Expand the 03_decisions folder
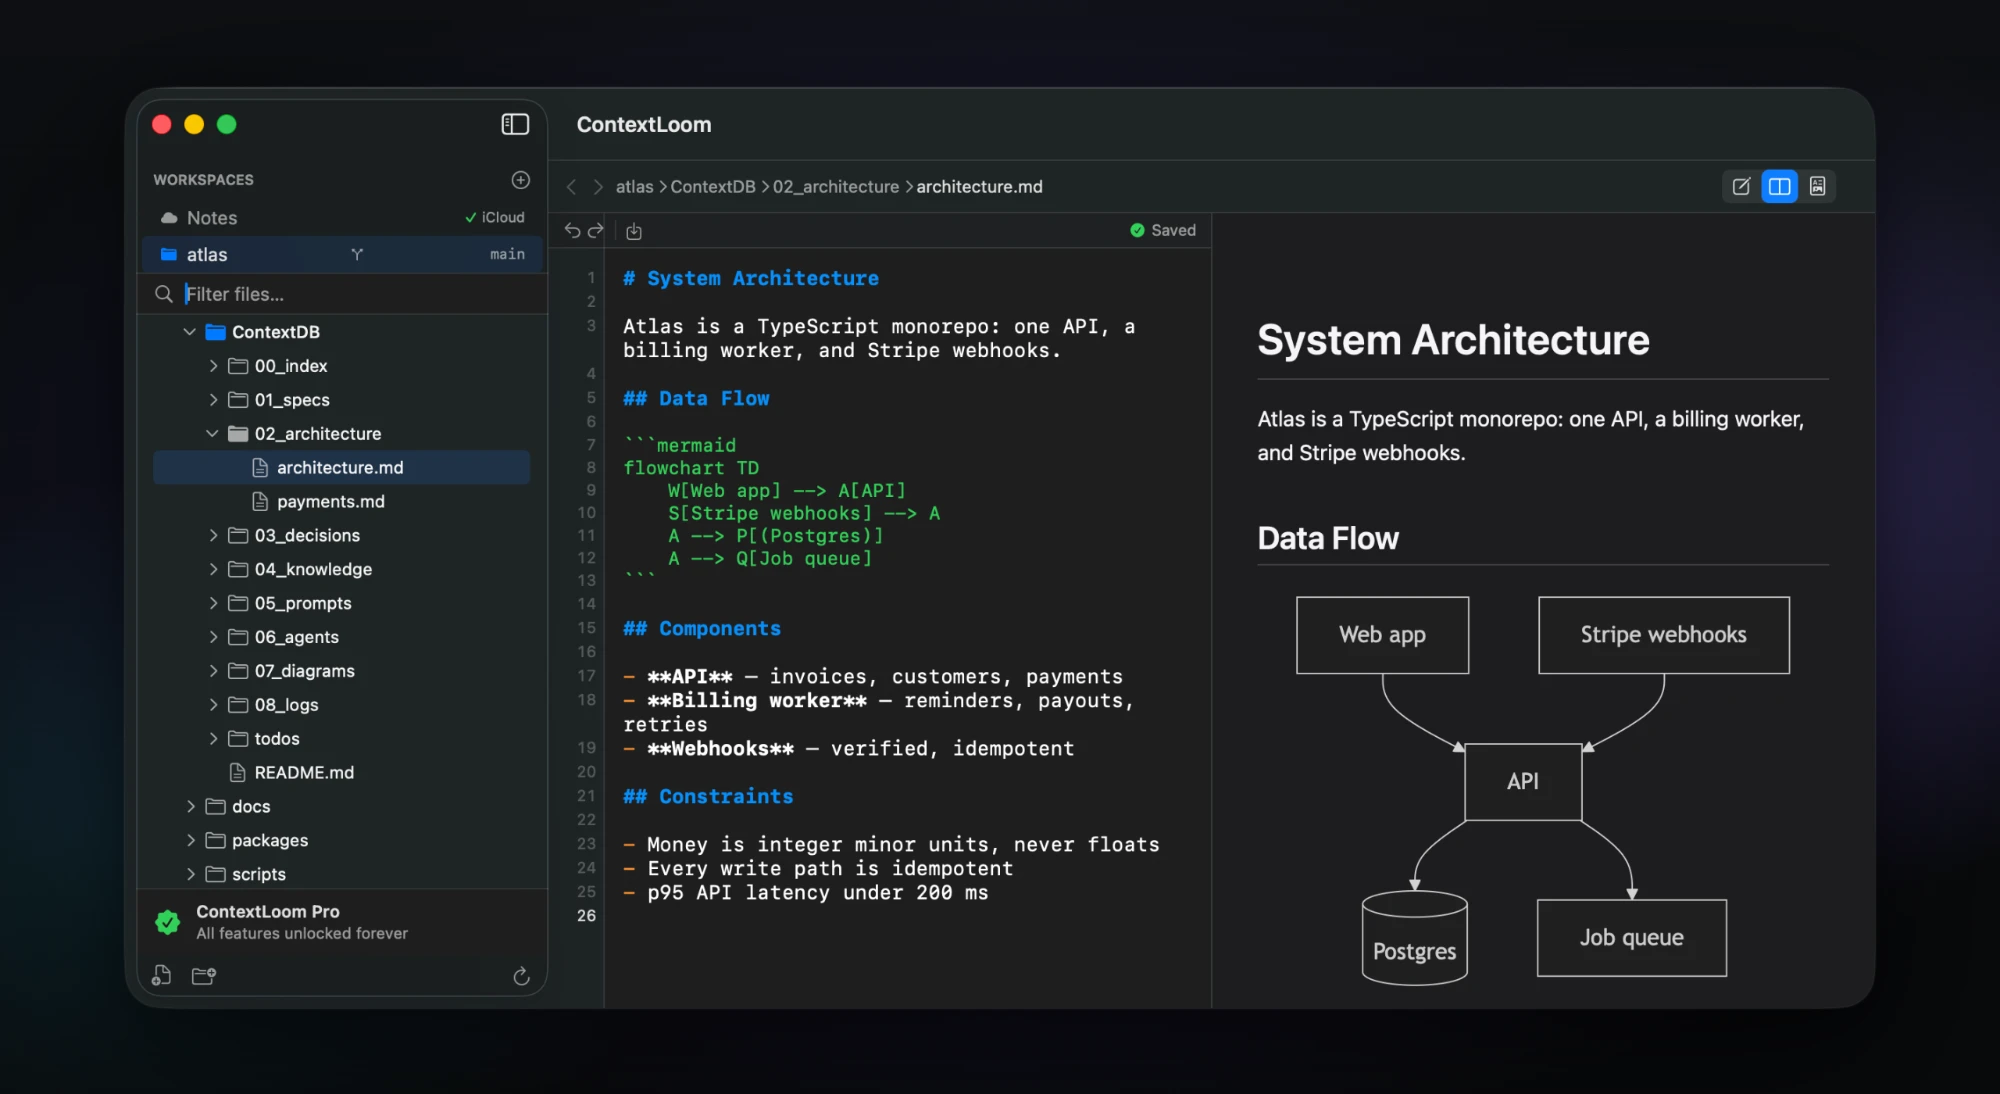 pyautogui.click(x=213, y=536)
